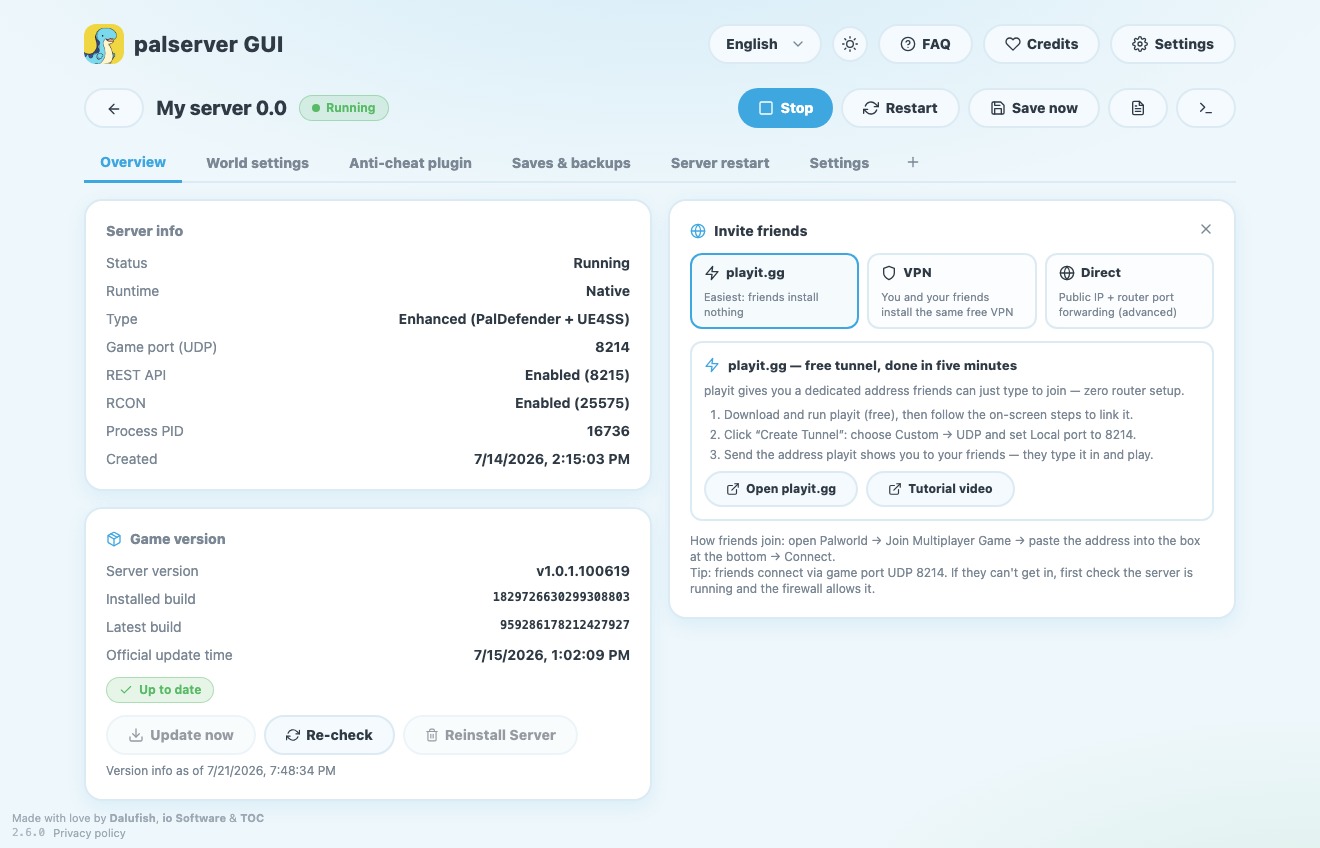
Task: Stop the running server
Action: tap(785, 108)
